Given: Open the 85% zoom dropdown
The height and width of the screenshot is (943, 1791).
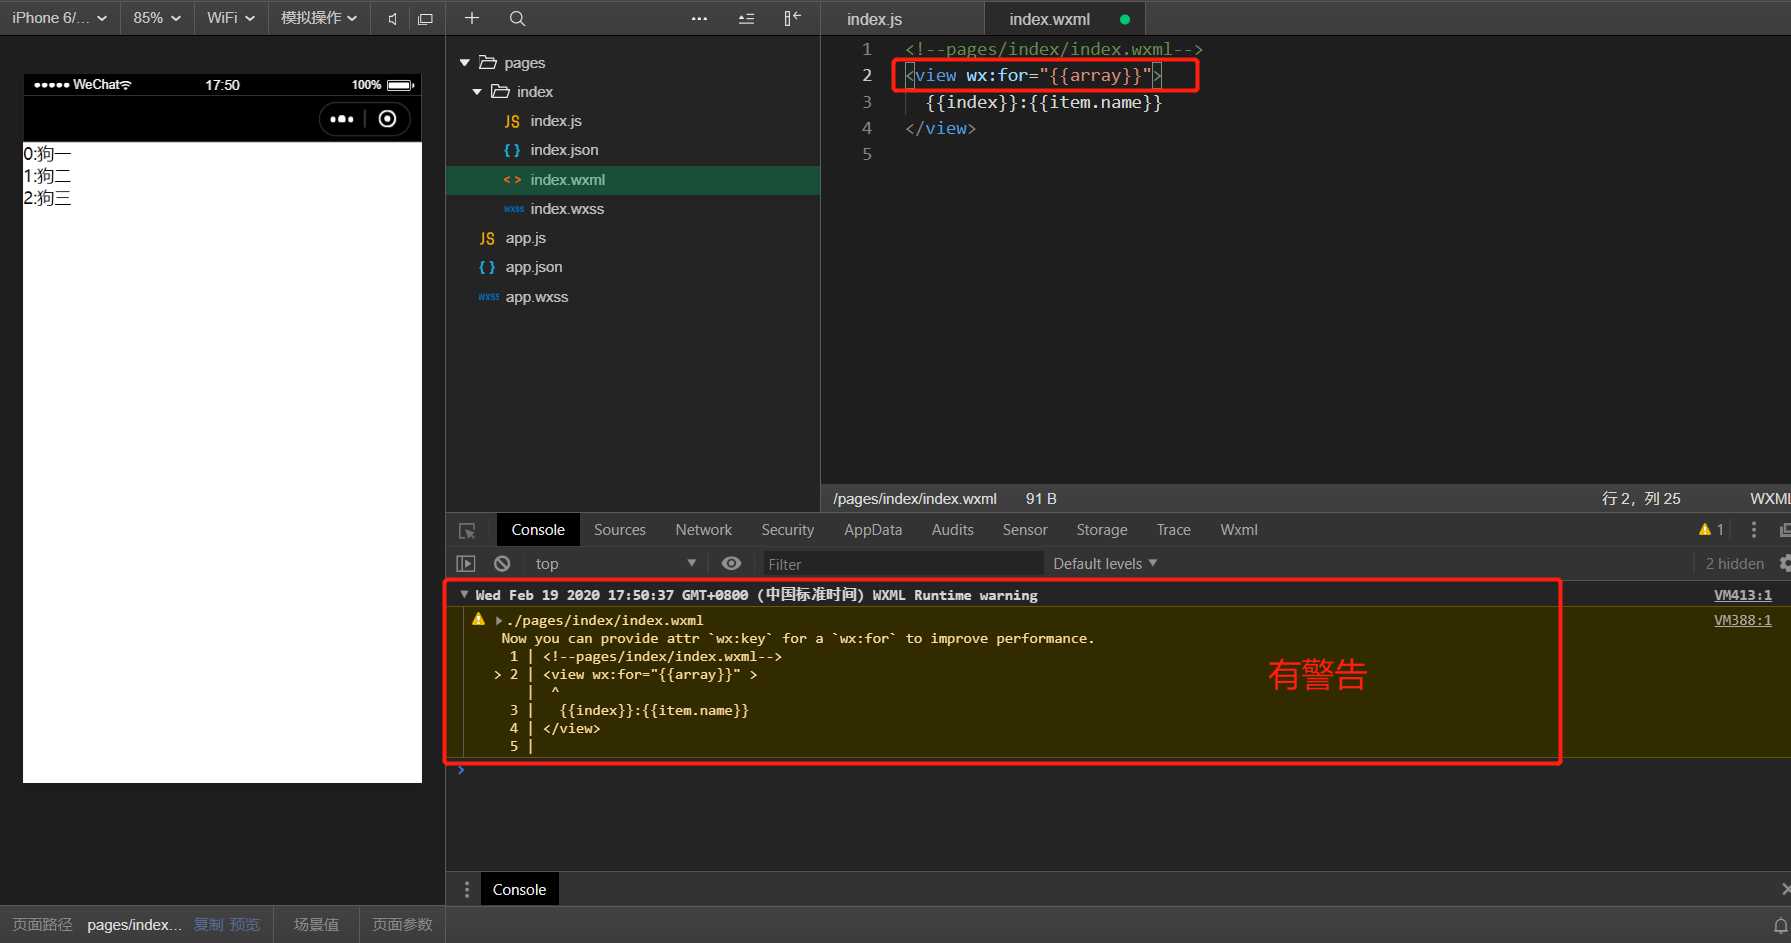Looking at the screenshot, I should coord(157,18).
